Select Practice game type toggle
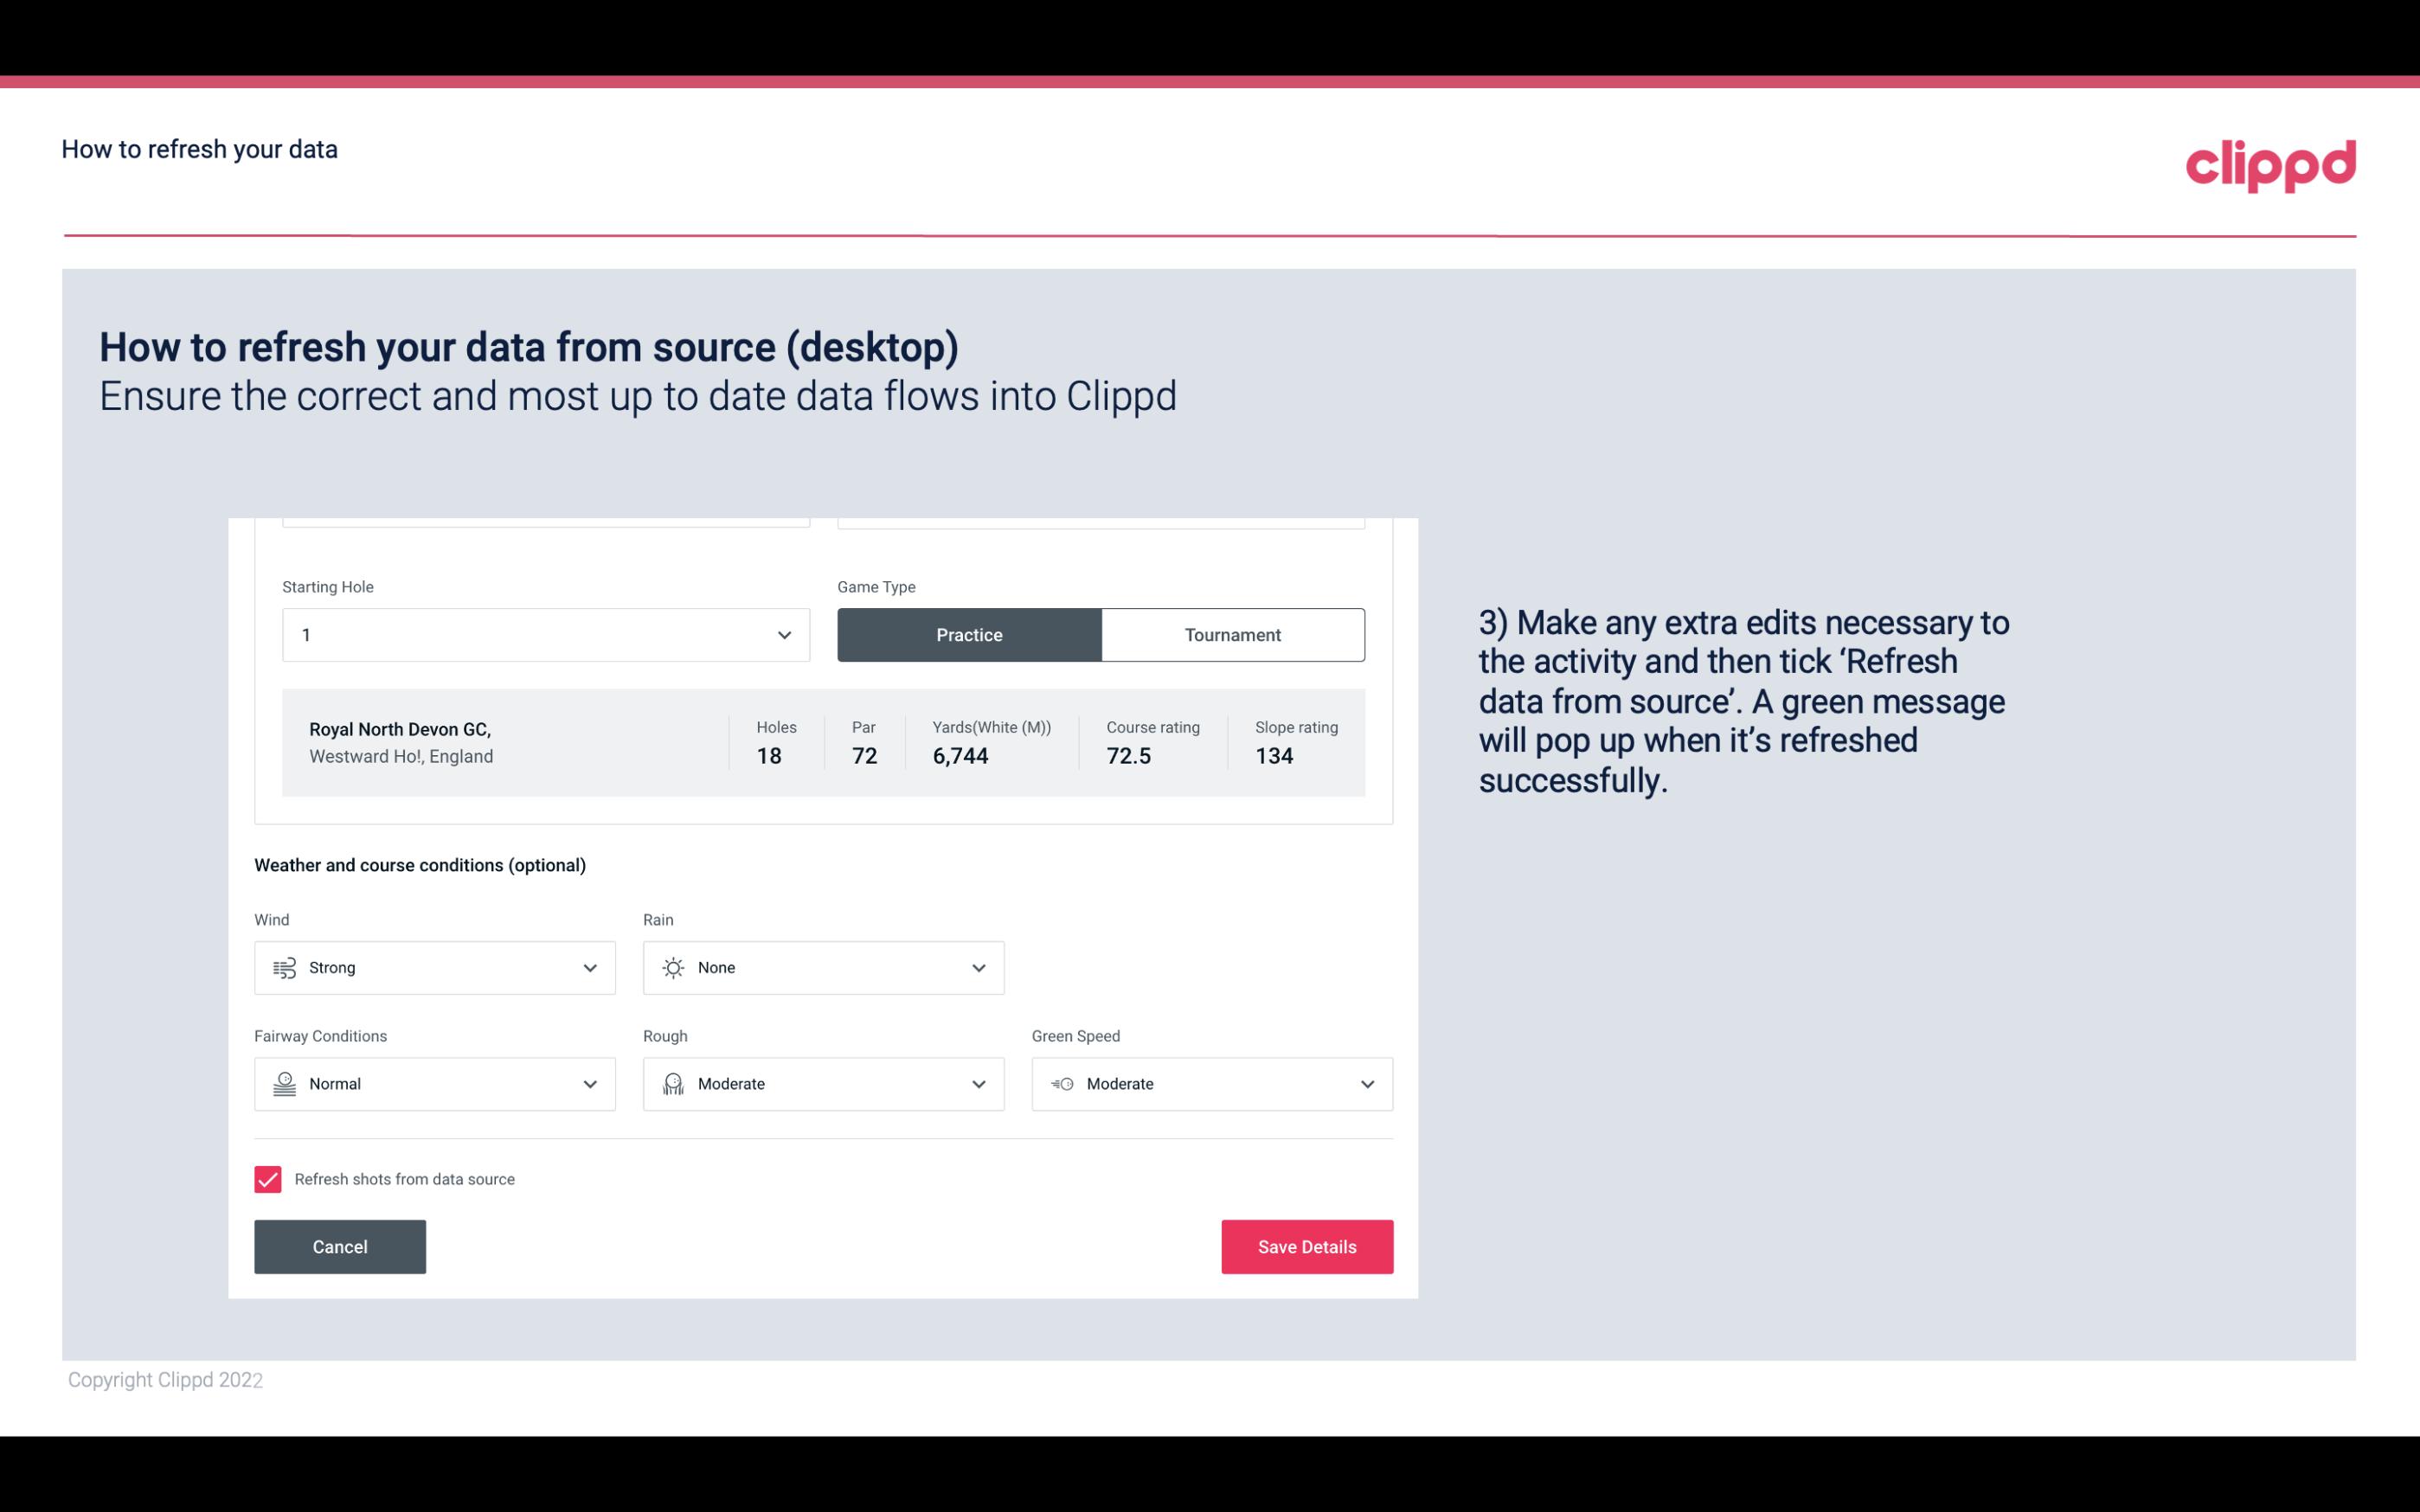This screenshot has height=1512, width=2420. 969,634
